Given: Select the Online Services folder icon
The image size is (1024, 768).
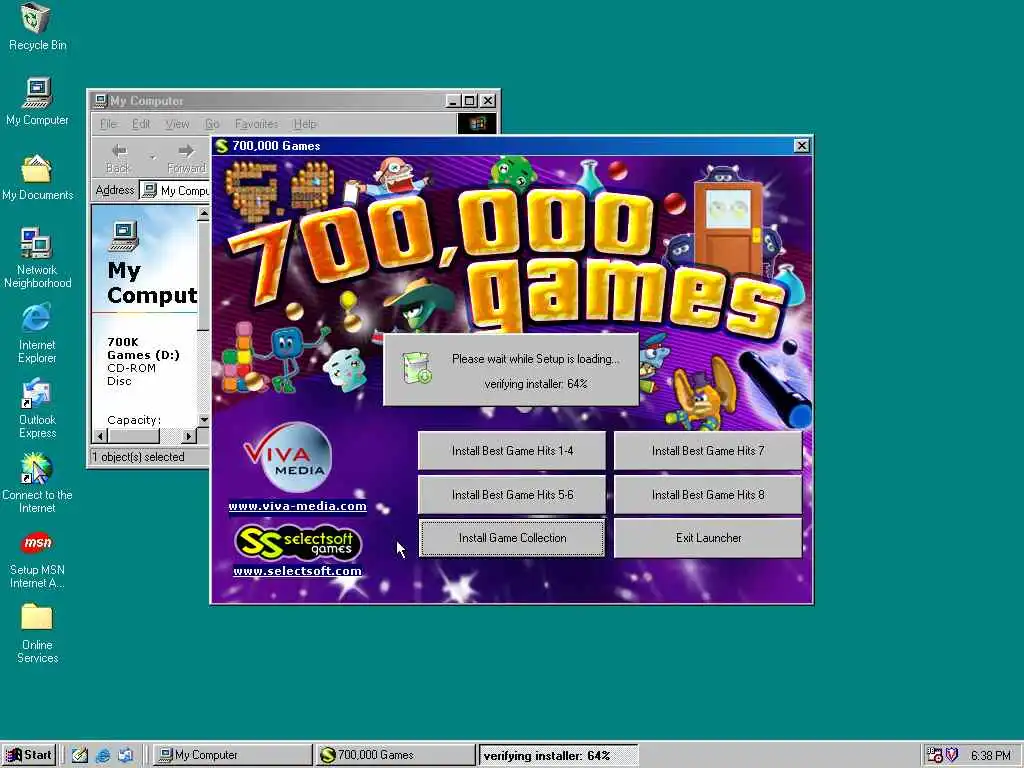Looking at the screenshot, I should point(37,633).
